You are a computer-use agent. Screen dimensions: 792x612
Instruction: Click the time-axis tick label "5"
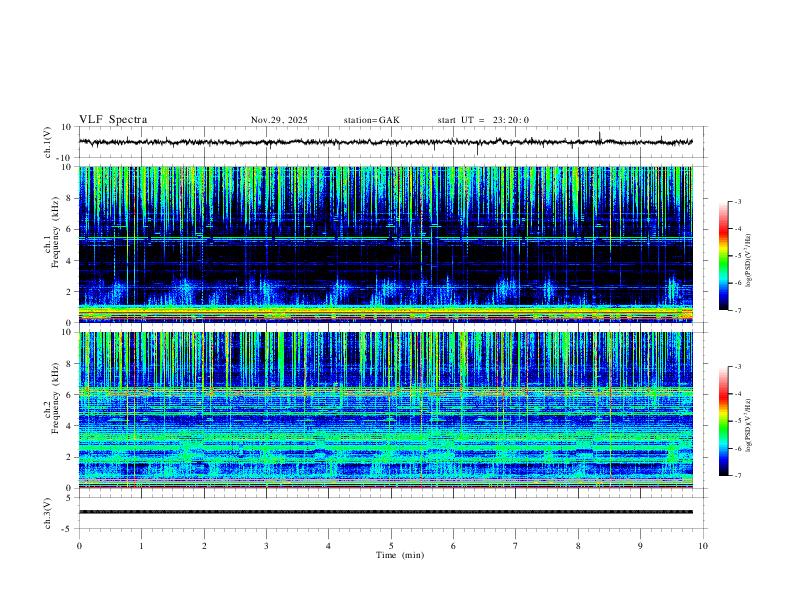point(391,546)
